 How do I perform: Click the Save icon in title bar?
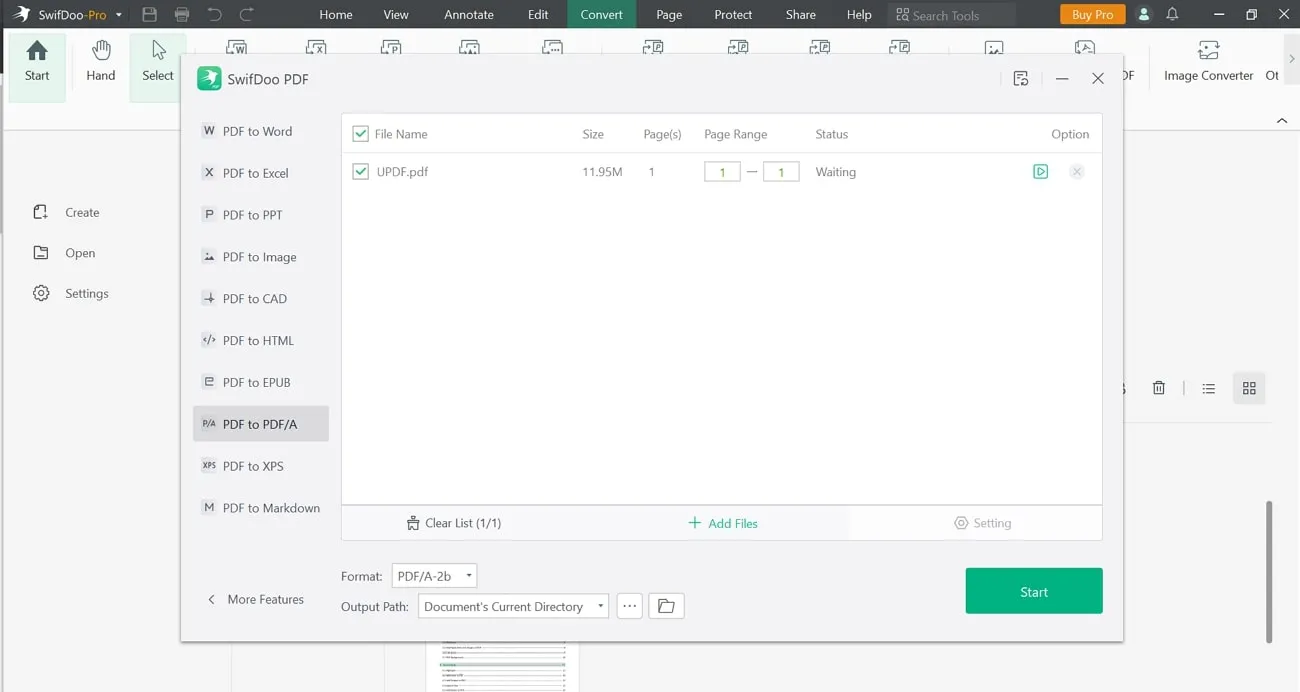tap(149, 15)
